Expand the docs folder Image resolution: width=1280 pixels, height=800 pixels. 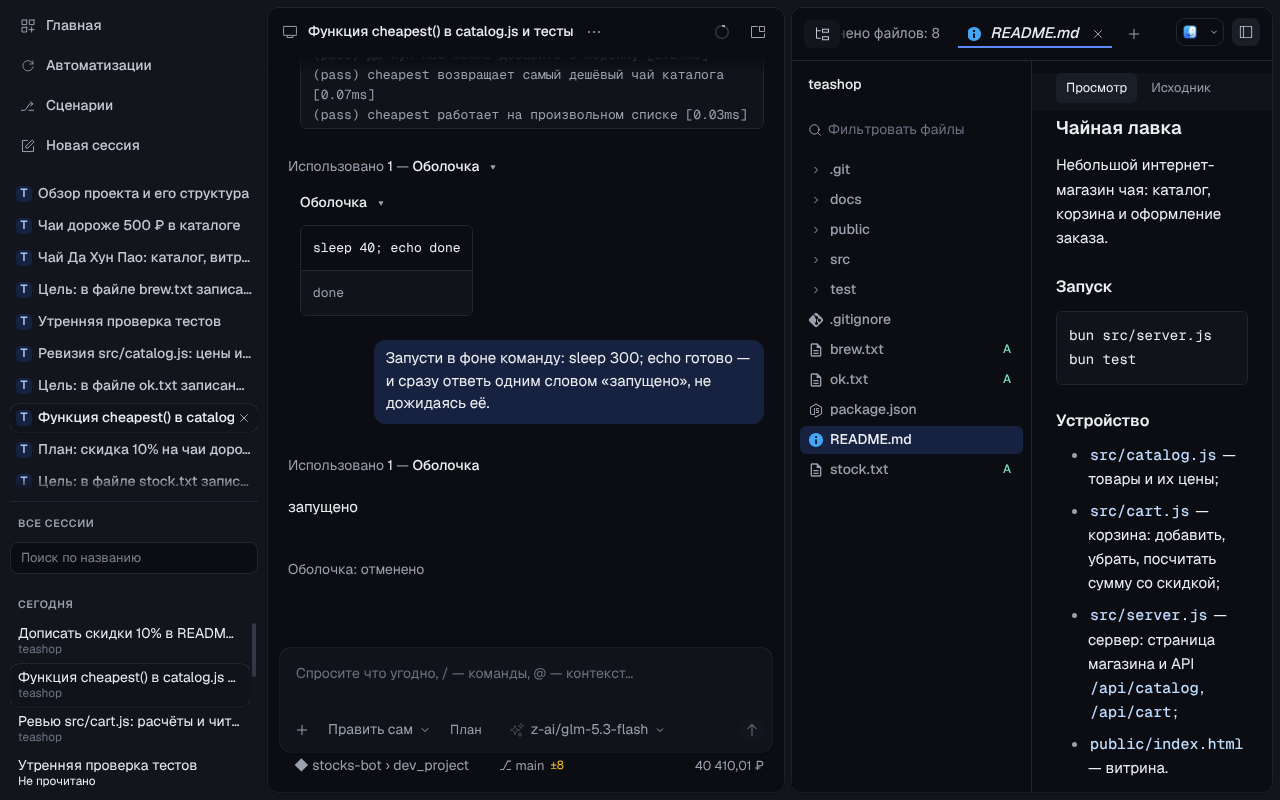click(911, 199)
